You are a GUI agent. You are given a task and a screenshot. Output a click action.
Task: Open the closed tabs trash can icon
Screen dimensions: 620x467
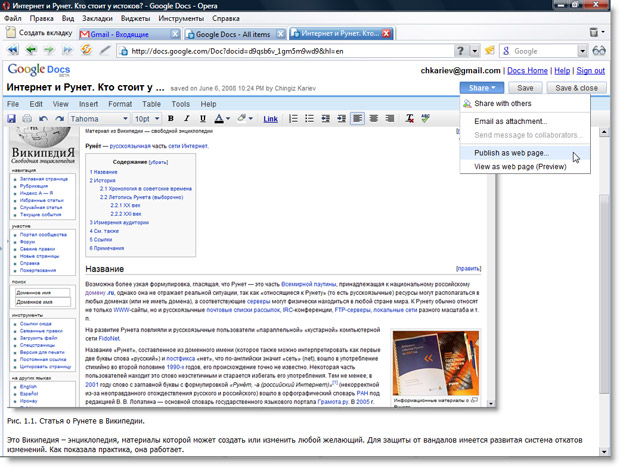coord(597,32)
